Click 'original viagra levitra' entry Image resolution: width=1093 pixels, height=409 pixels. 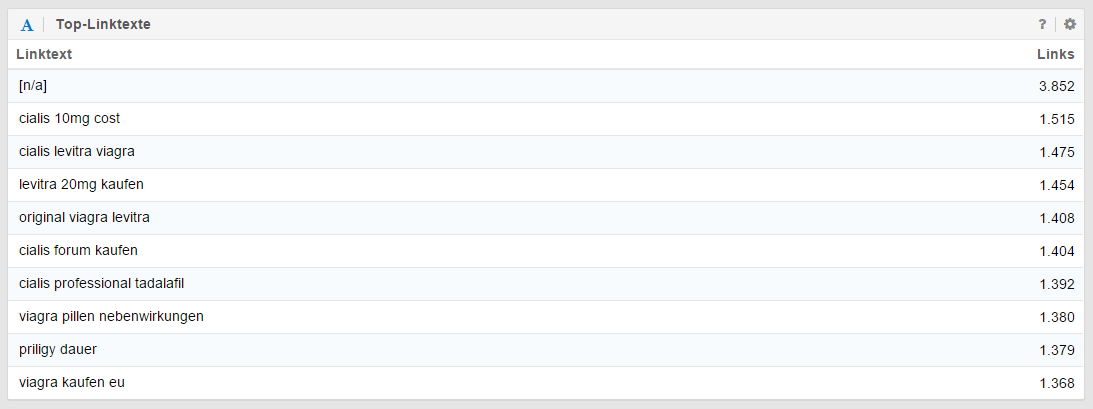pos(84,218)
